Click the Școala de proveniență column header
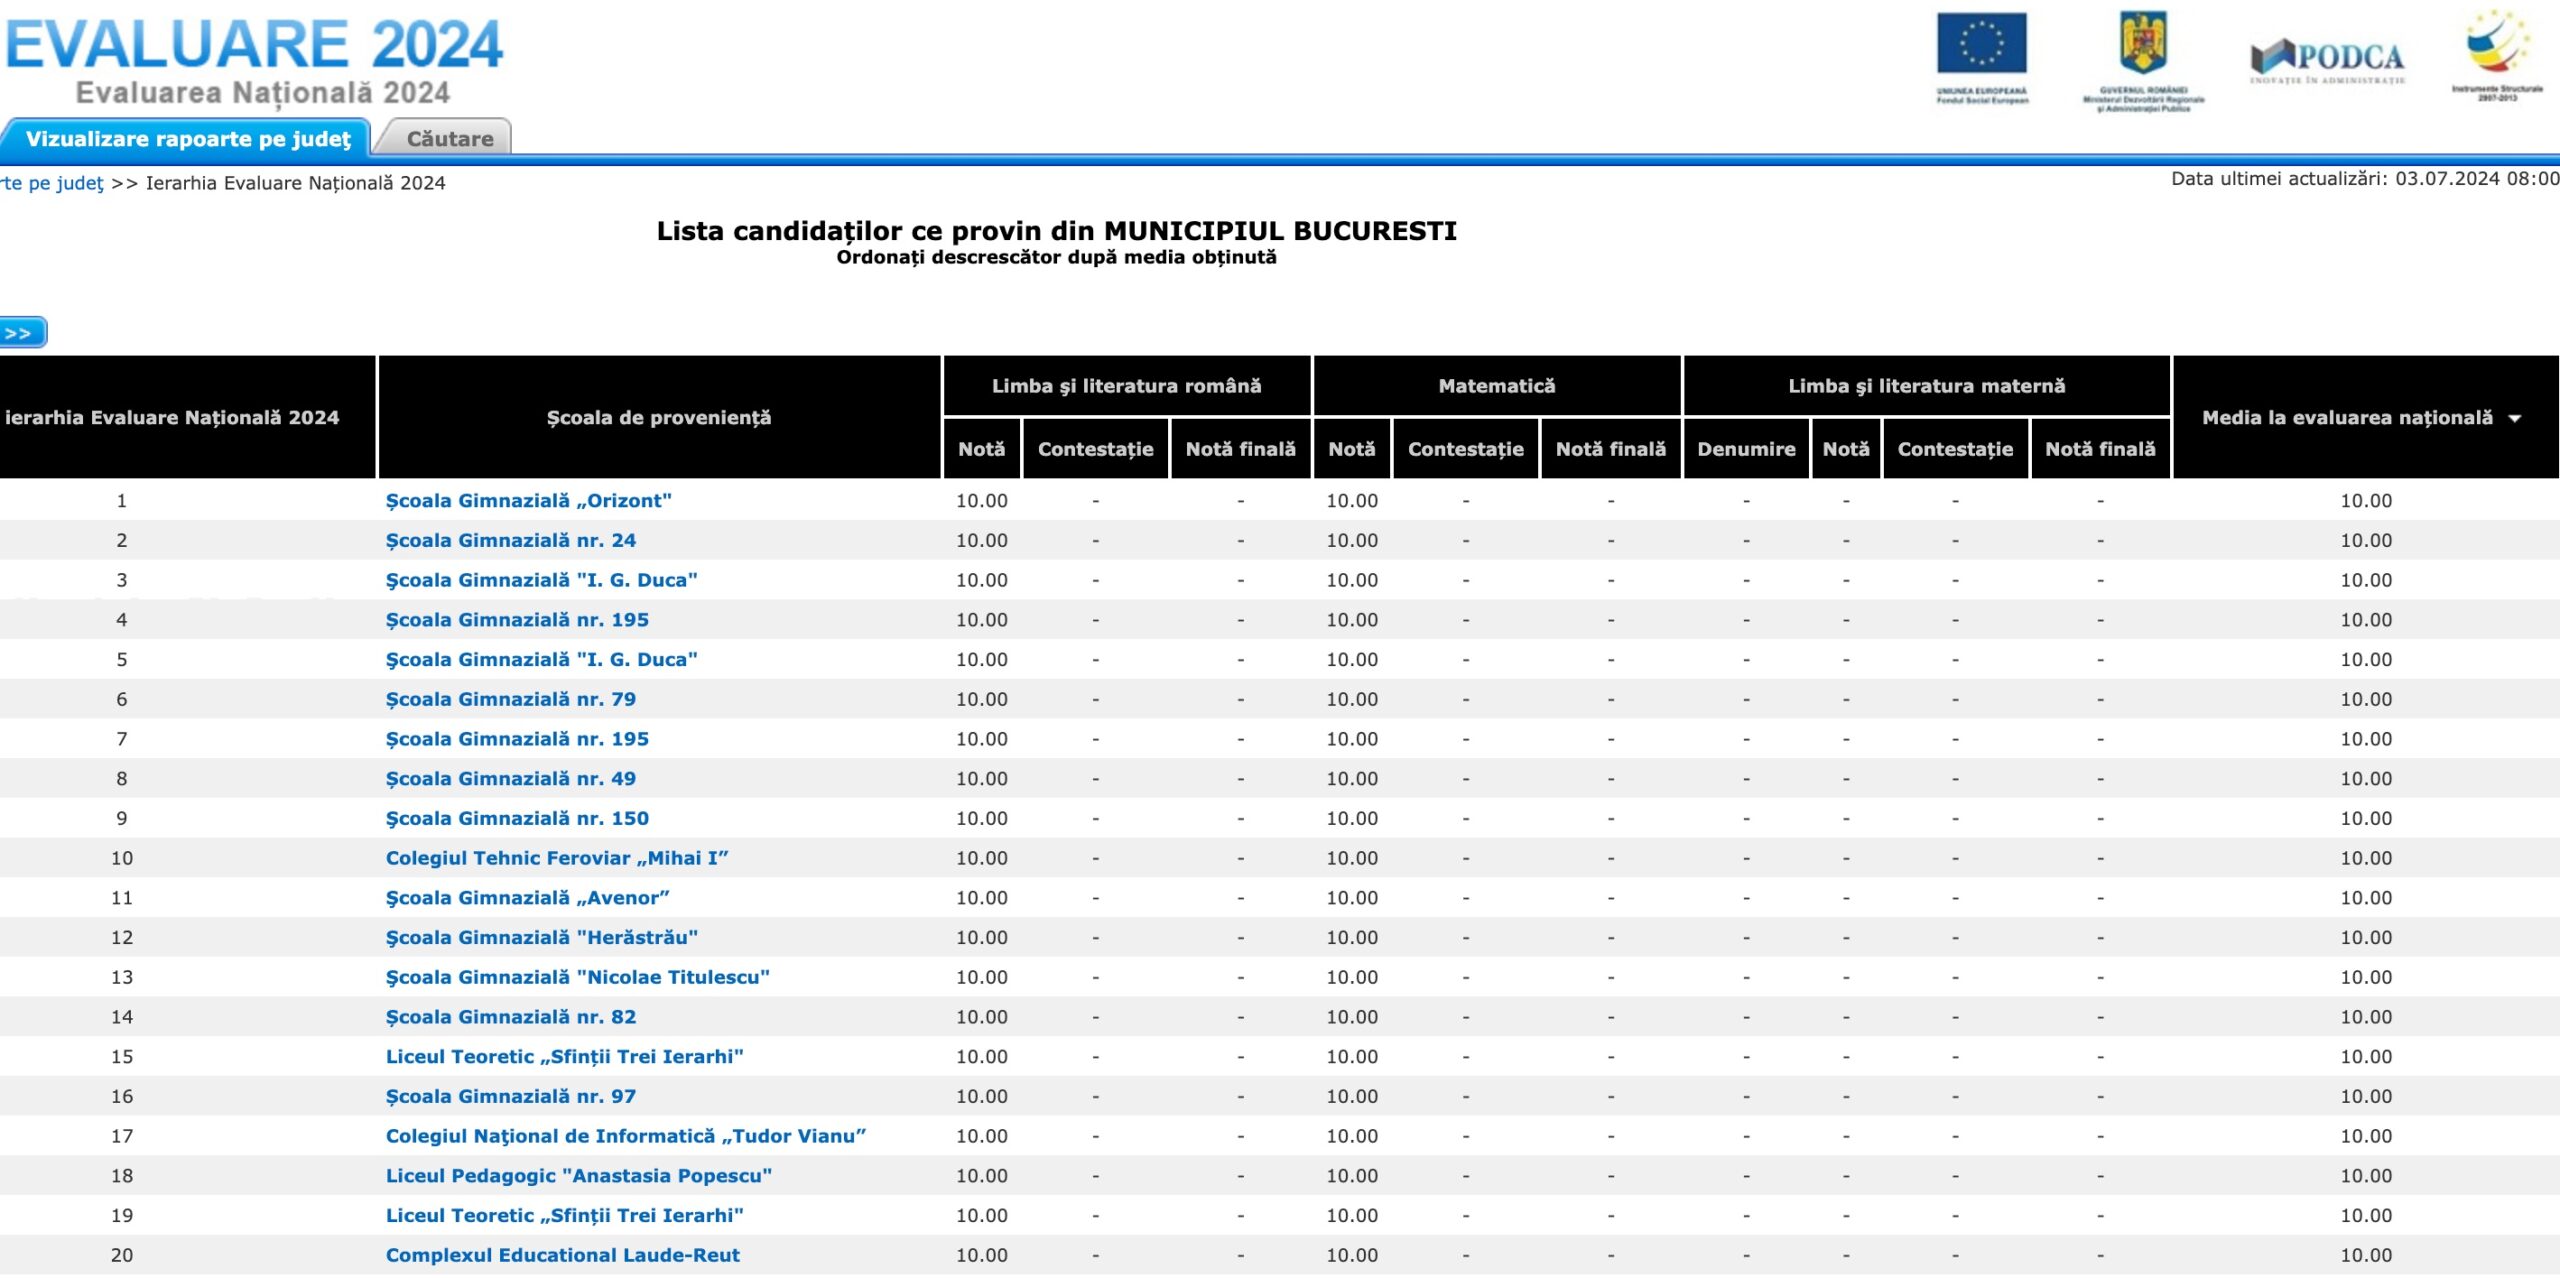 (x=658, y=418)
